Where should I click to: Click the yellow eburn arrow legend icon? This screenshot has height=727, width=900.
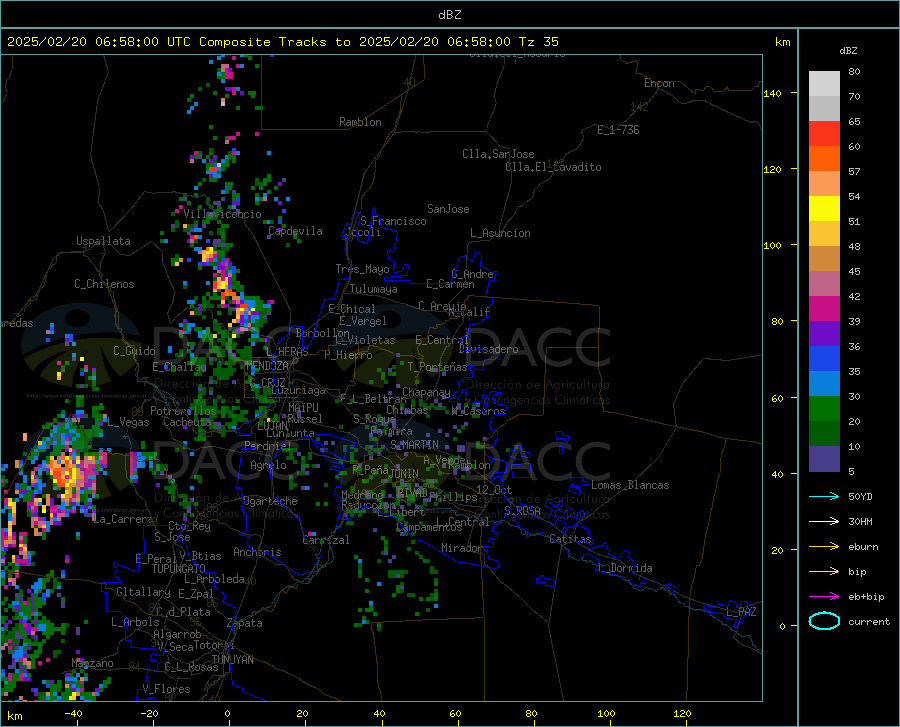824,546
